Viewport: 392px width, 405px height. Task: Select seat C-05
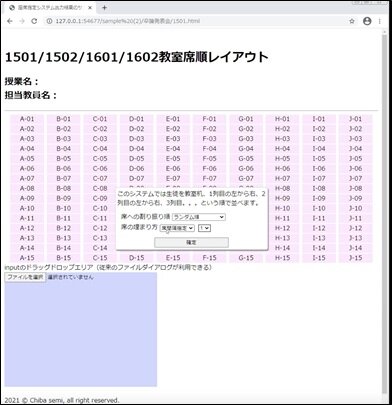point(100,159)
